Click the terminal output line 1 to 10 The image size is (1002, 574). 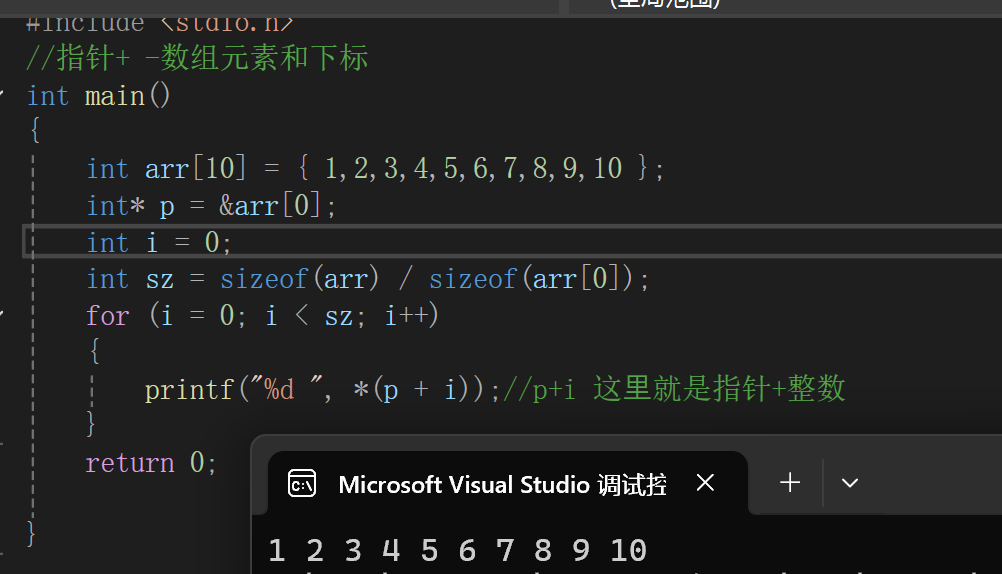[458, 551]
